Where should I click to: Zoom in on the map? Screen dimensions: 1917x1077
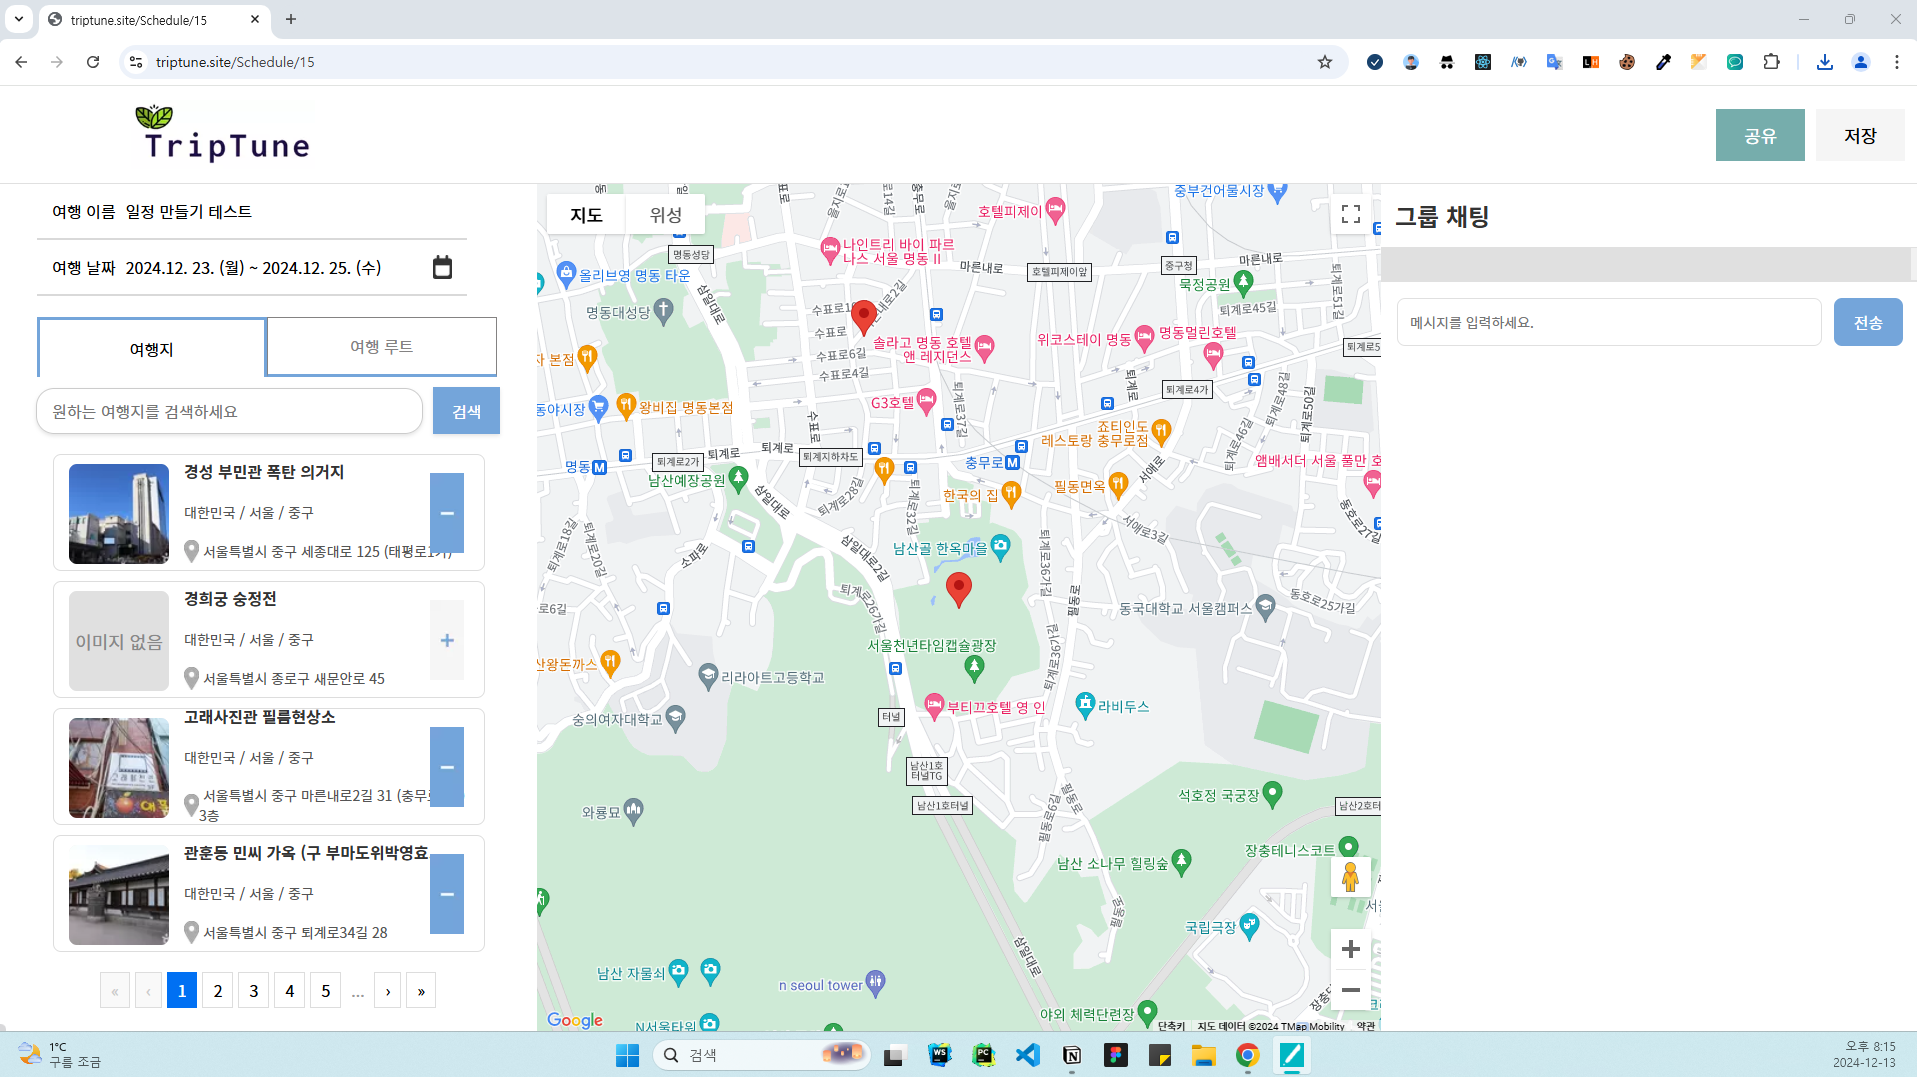coord(1350,949)
